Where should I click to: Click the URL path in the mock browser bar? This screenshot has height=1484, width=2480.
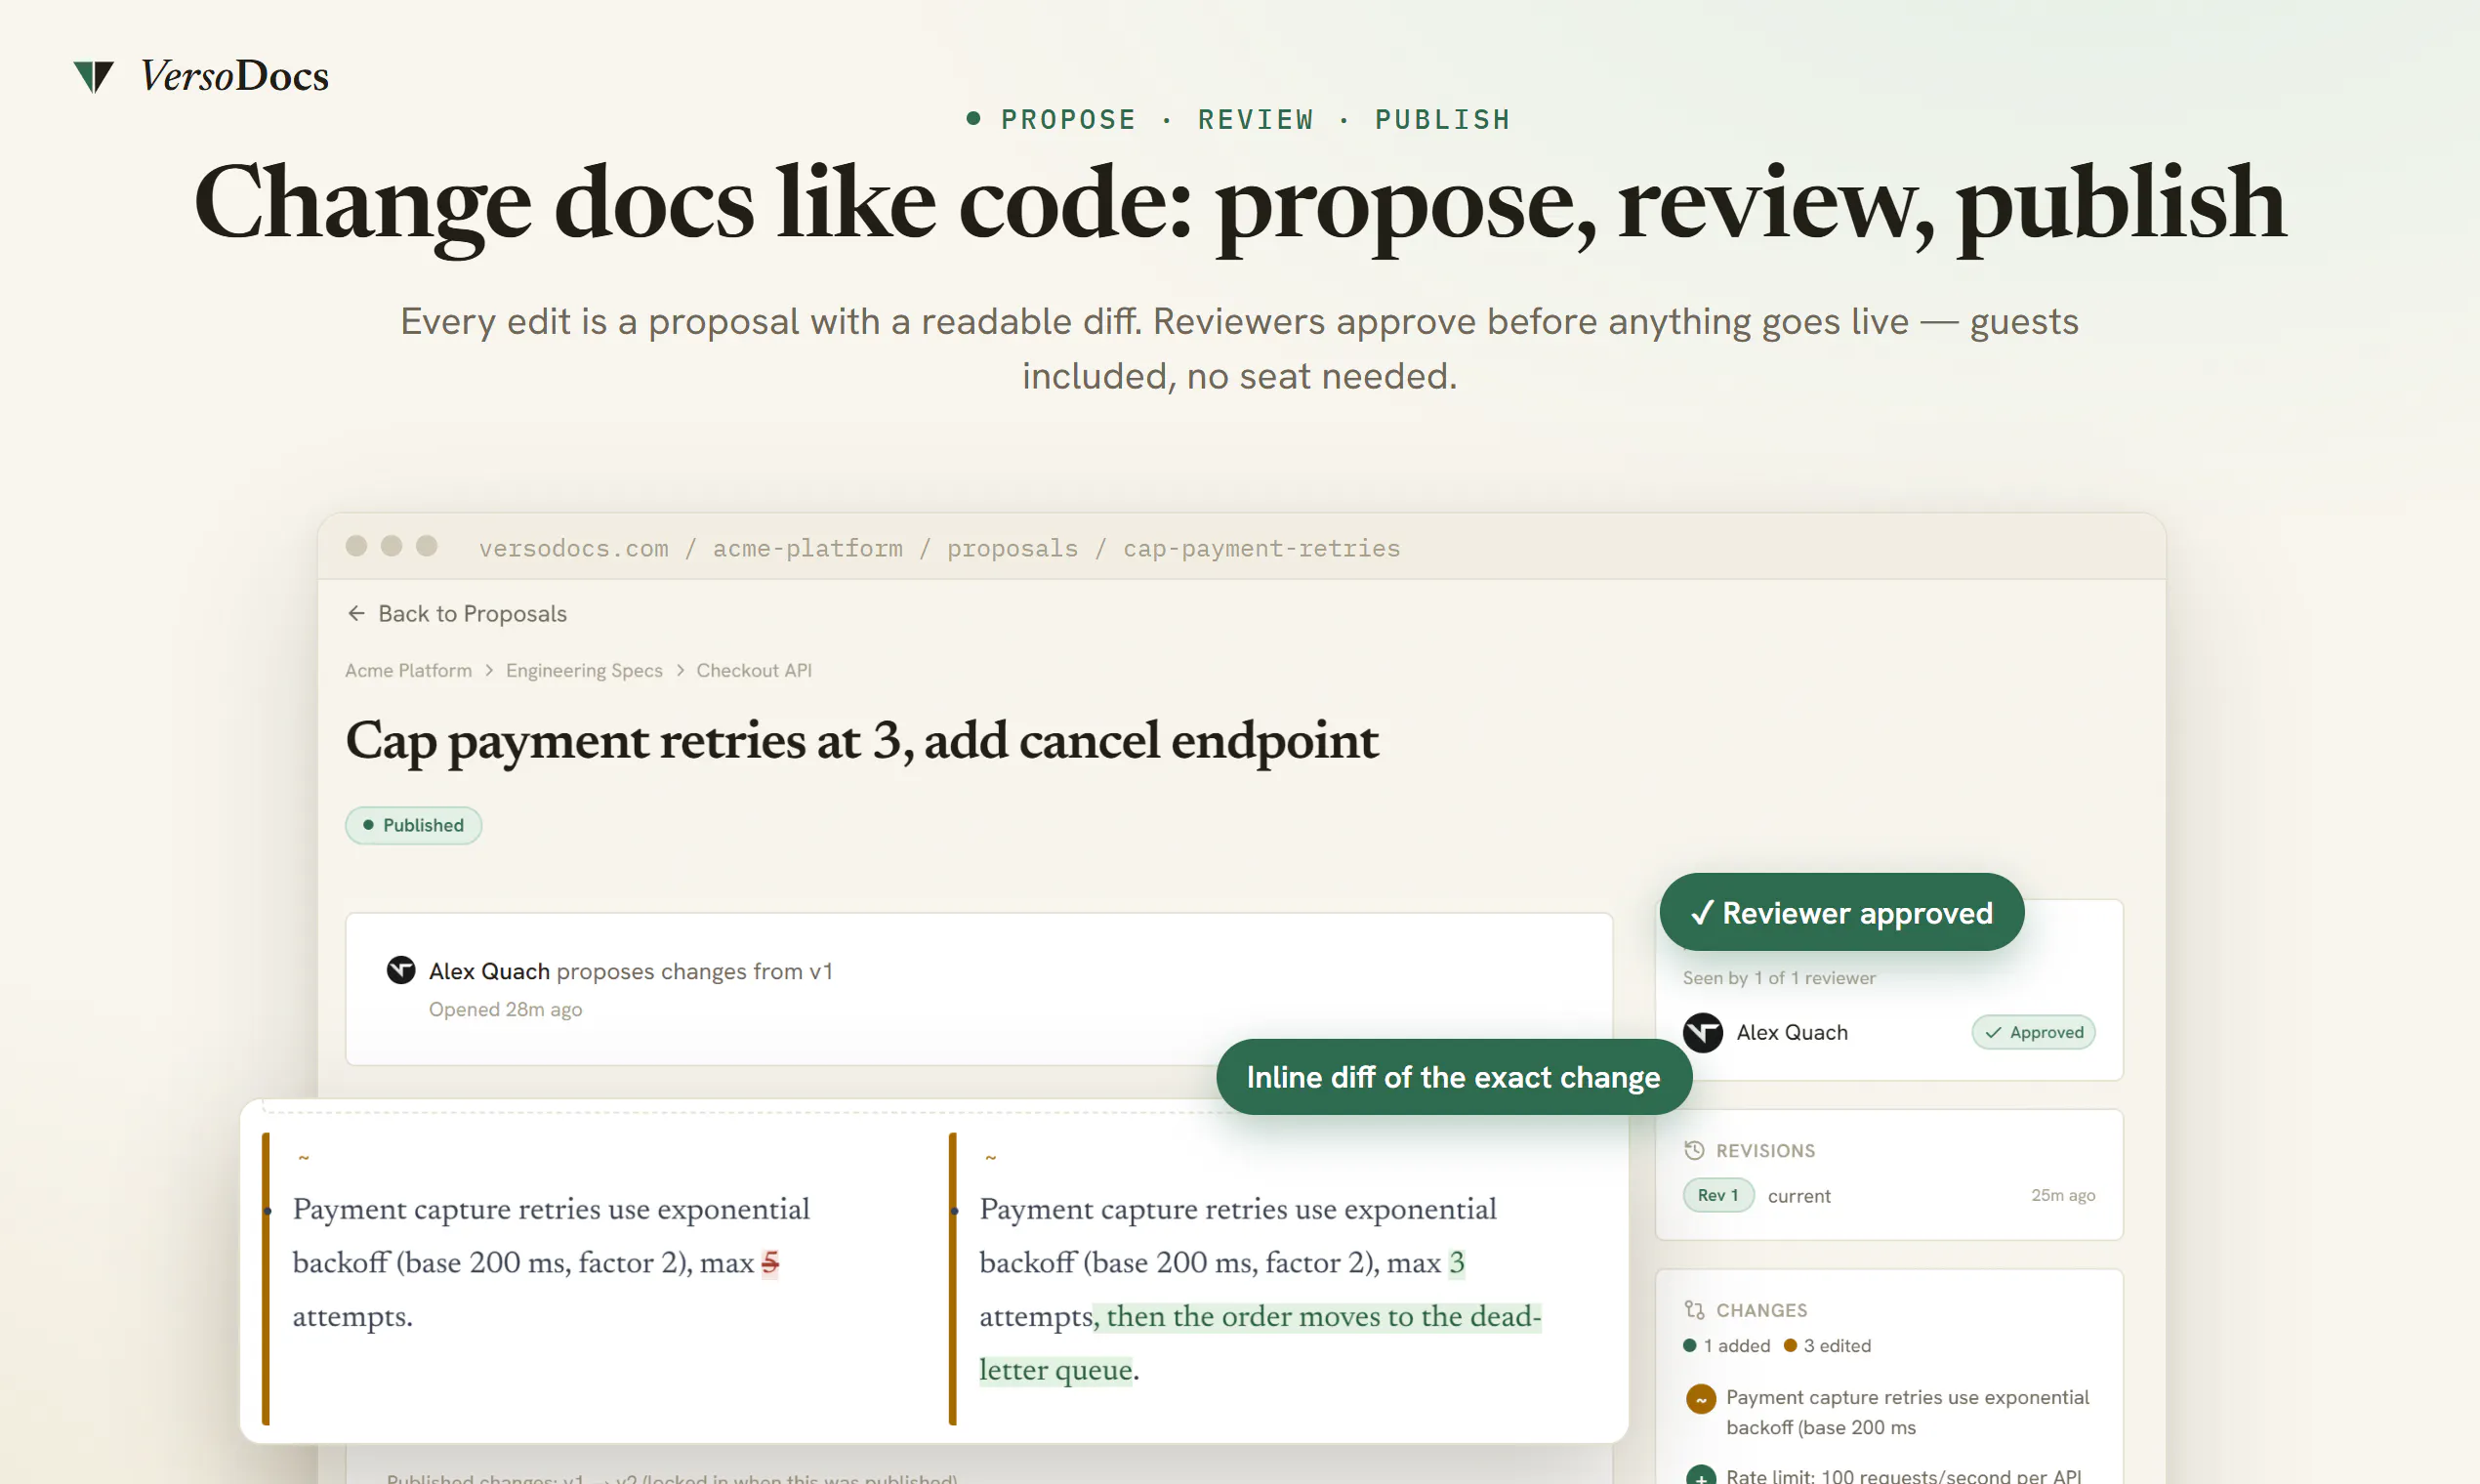click(939, 548)
